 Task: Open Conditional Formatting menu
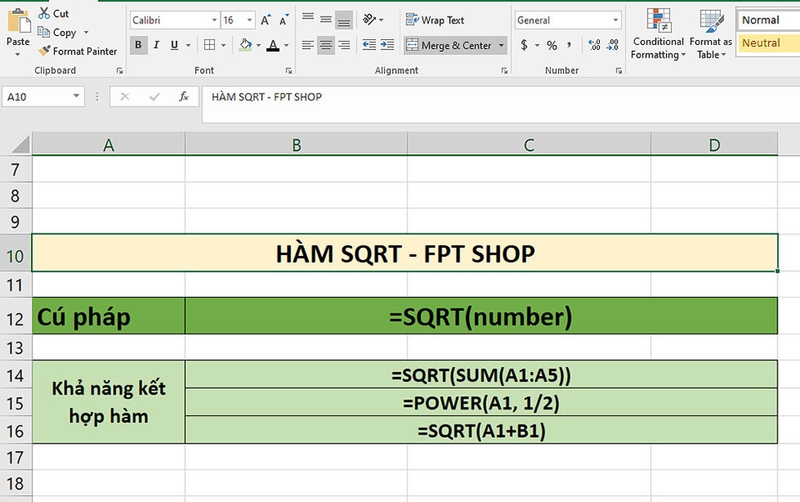(x=658, y=34)
